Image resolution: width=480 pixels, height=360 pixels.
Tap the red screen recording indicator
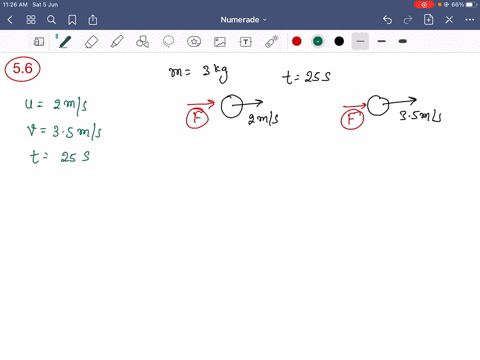point(424,5)
